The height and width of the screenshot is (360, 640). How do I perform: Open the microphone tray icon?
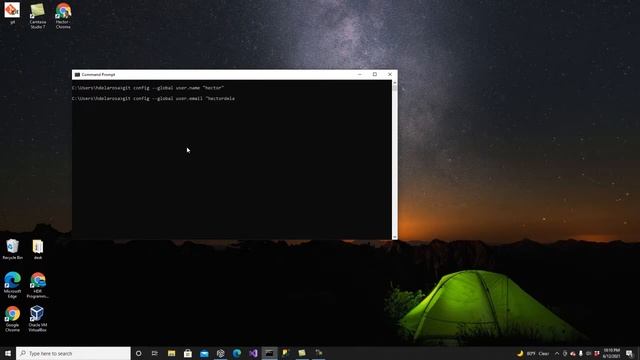pos(581,353)
